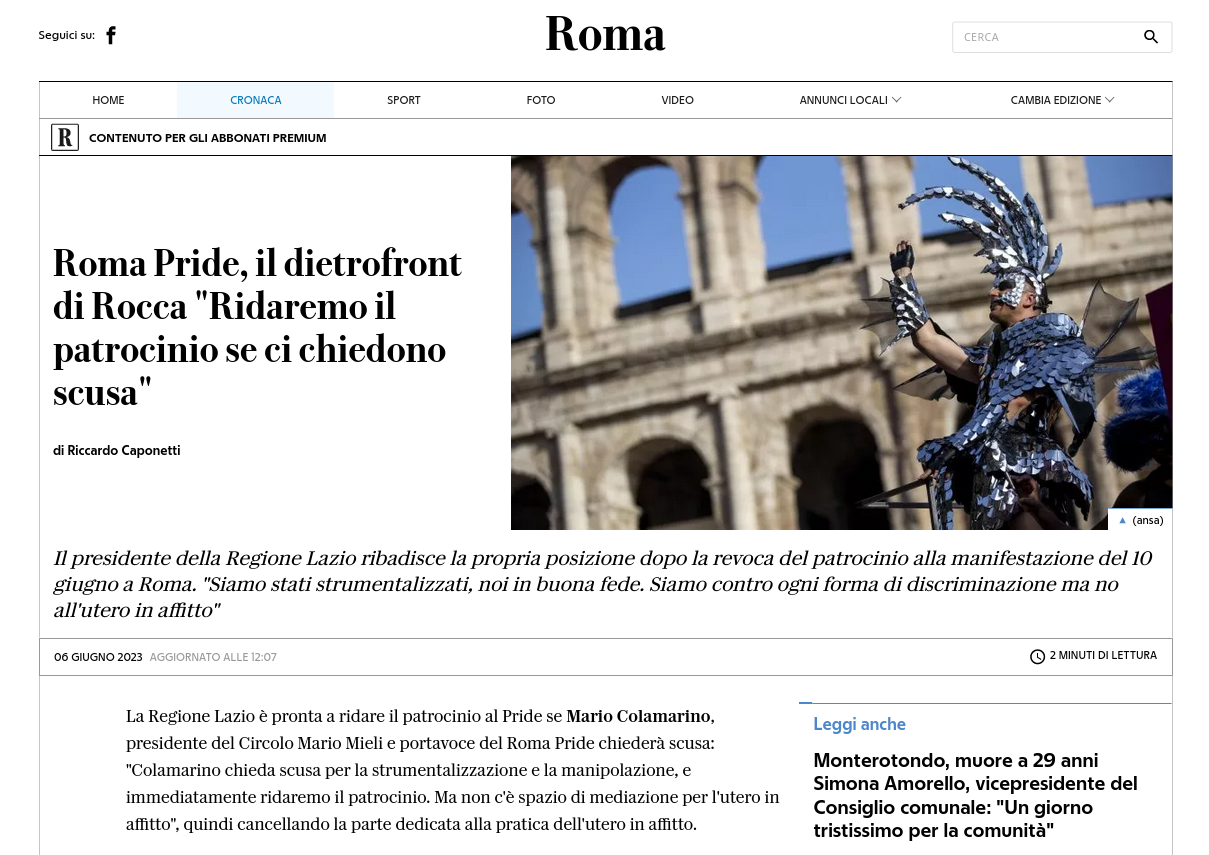
Task: Click the bold name Mario Colamarino
Action: (638, 716)
